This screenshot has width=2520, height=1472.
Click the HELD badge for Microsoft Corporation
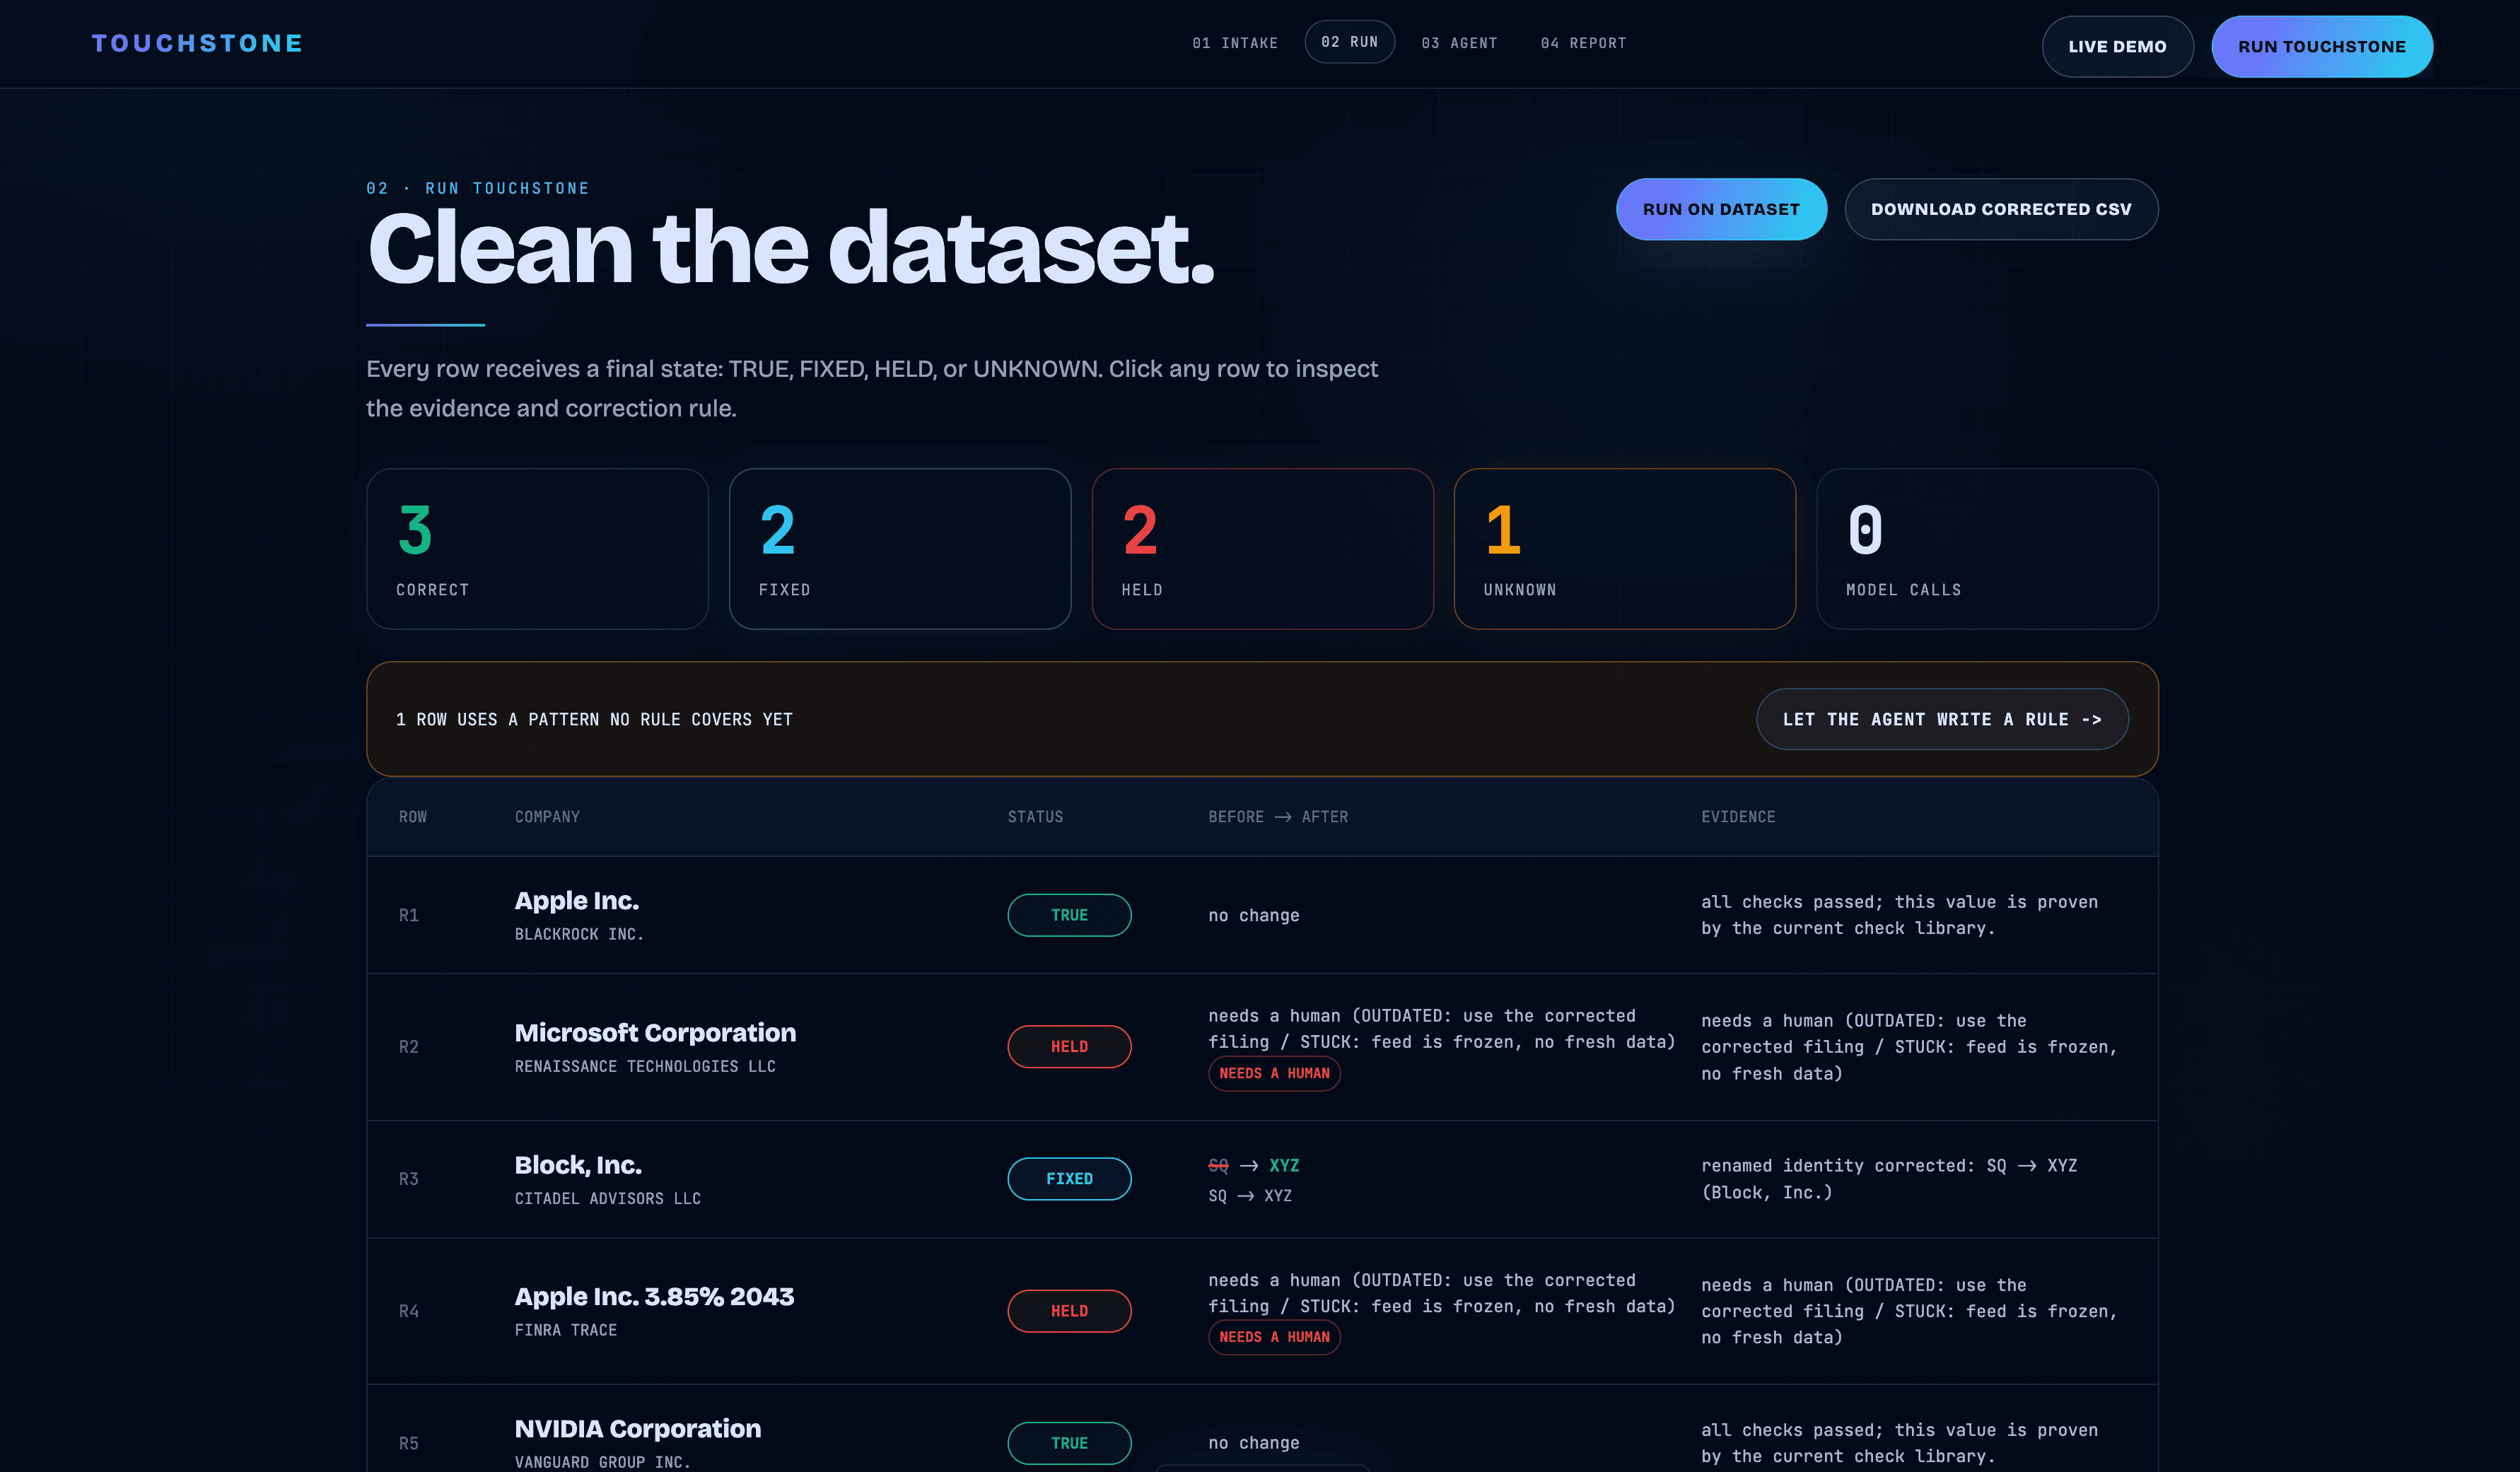1069,1047
